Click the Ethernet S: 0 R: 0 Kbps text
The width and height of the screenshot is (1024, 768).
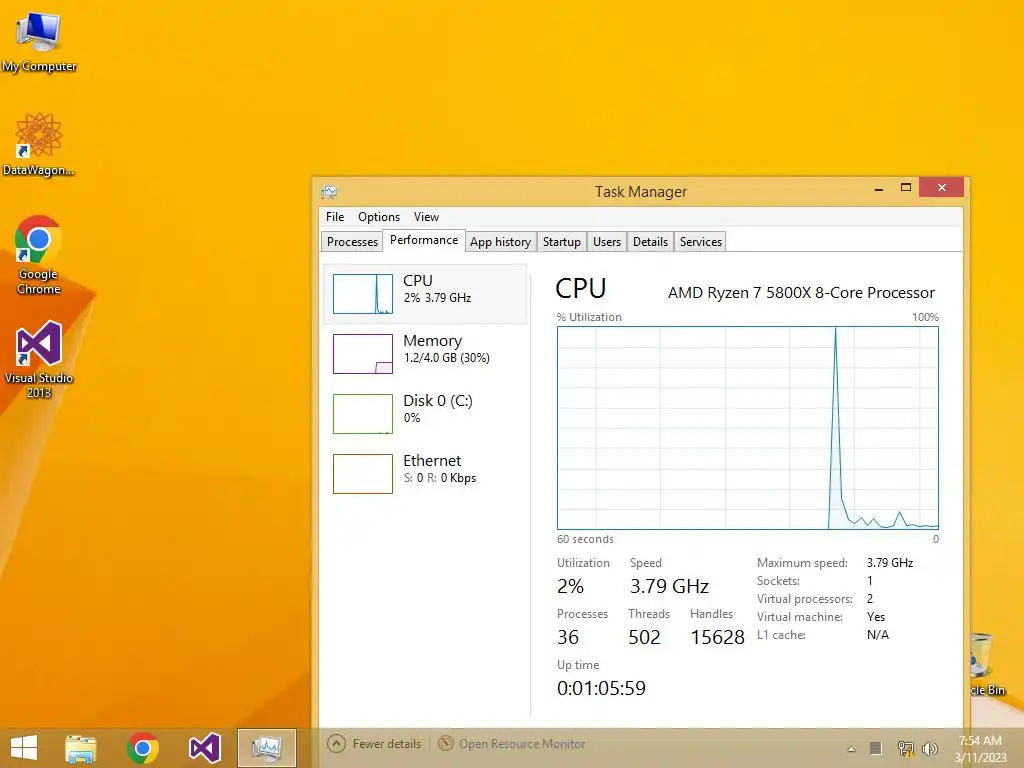click(440, 478)
